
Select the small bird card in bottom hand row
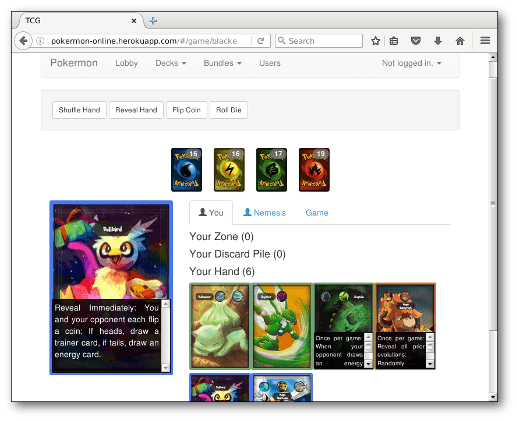(x=220, y=387)
